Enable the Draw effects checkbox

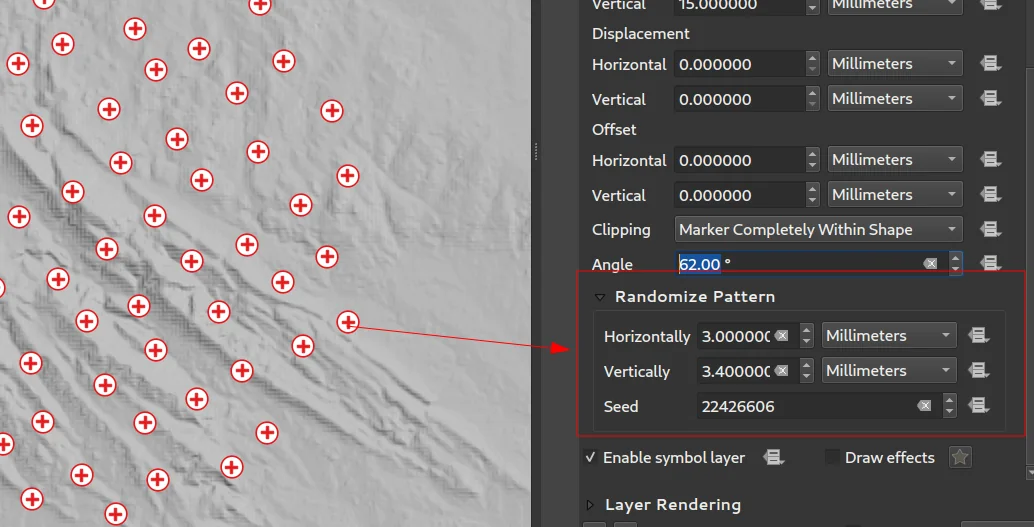(x=832, y=458)
